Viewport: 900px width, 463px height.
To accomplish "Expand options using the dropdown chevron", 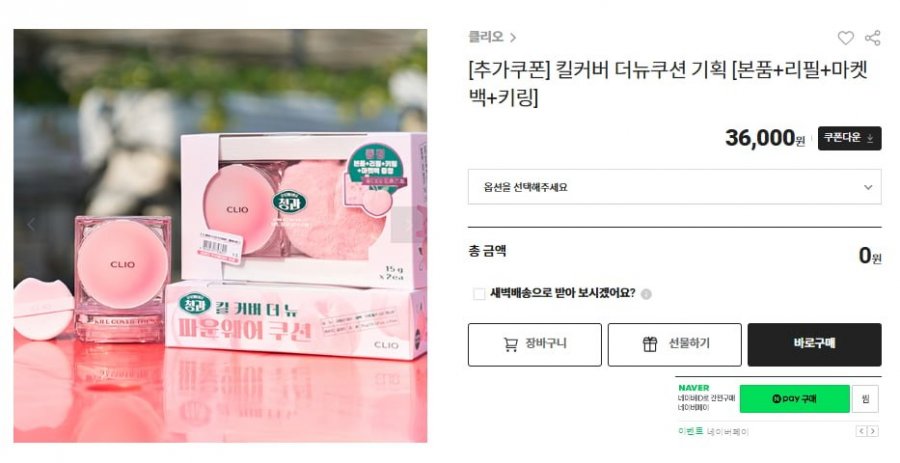I will point(868,187).
